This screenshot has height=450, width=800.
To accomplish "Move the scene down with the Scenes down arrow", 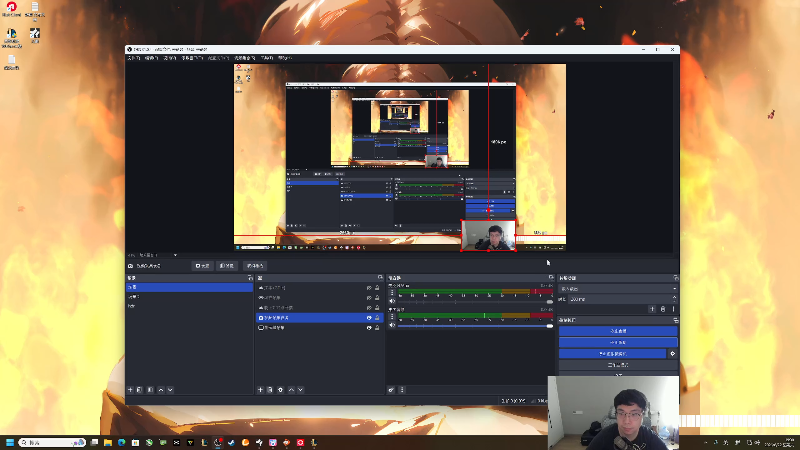I will pos(170,390).
